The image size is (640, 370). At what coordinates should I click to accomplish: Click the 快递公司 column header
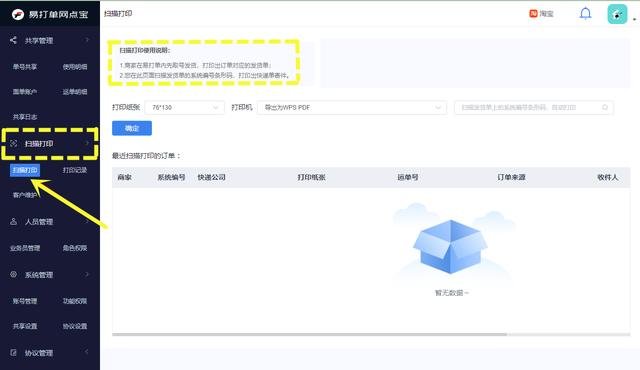(x=211, y=177)
